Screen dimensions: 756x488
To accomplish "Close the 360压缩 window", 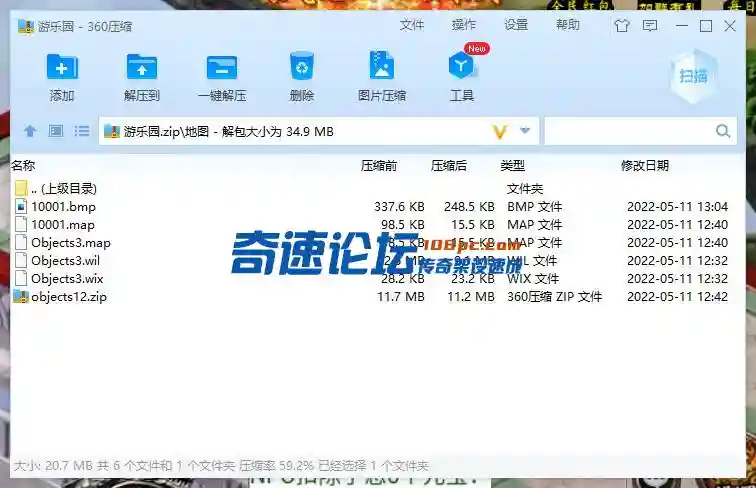I will (730, 26).
